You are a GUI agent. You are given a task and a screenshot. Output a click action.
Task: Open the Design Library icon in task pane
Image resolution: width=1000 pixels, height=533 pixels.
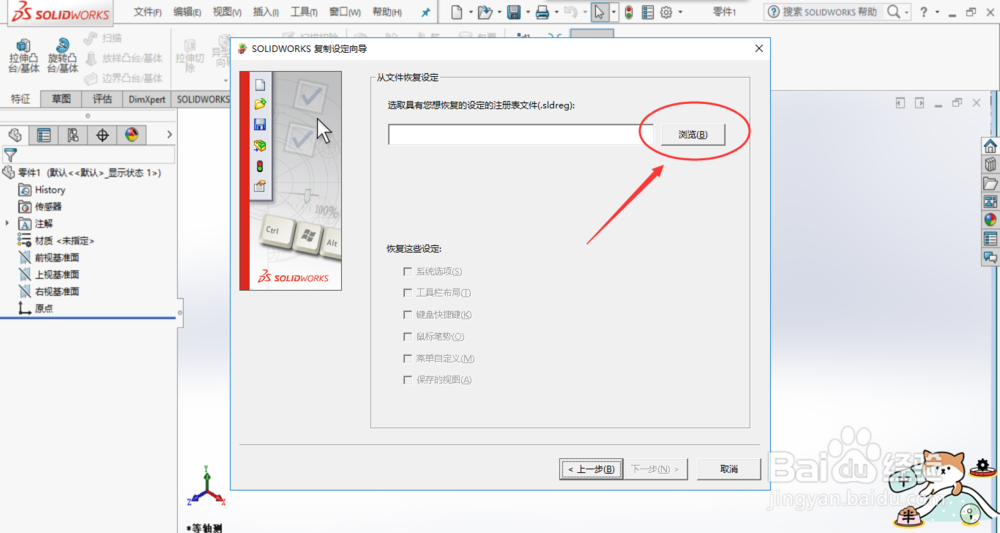990,164
